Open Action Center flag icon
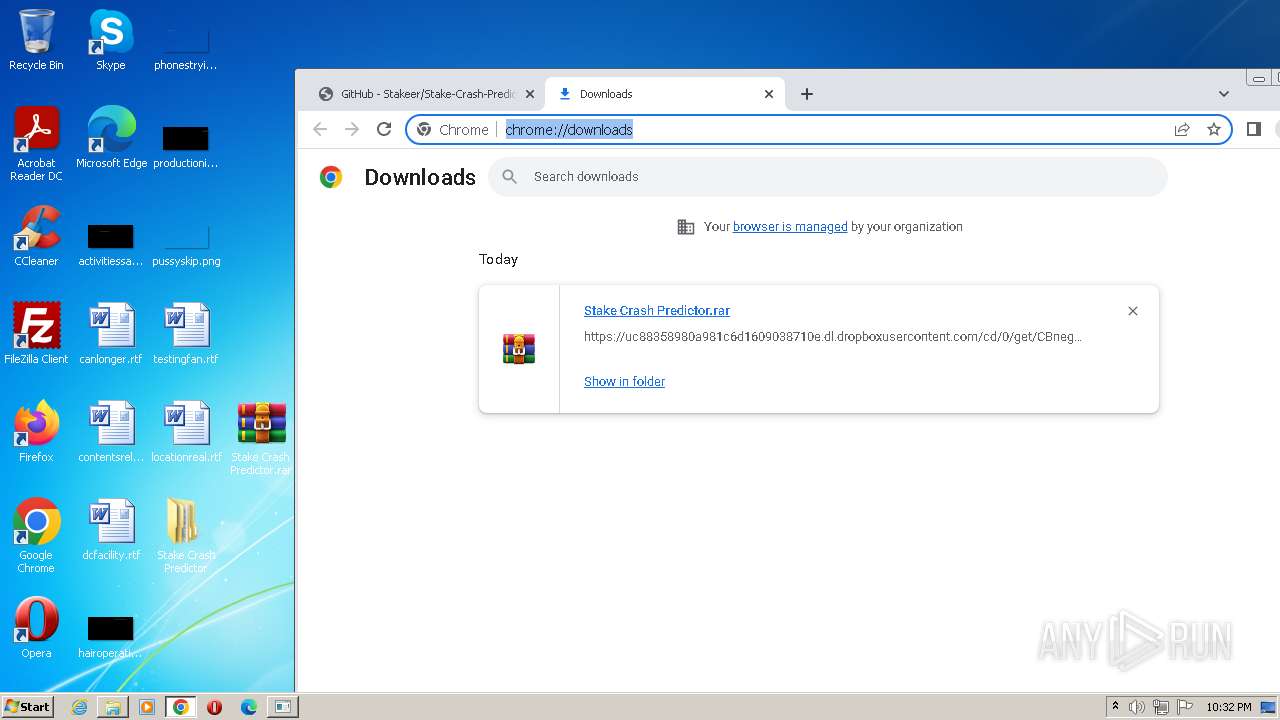This screenshot has width=1280, height=720. tap(1185, 707)
